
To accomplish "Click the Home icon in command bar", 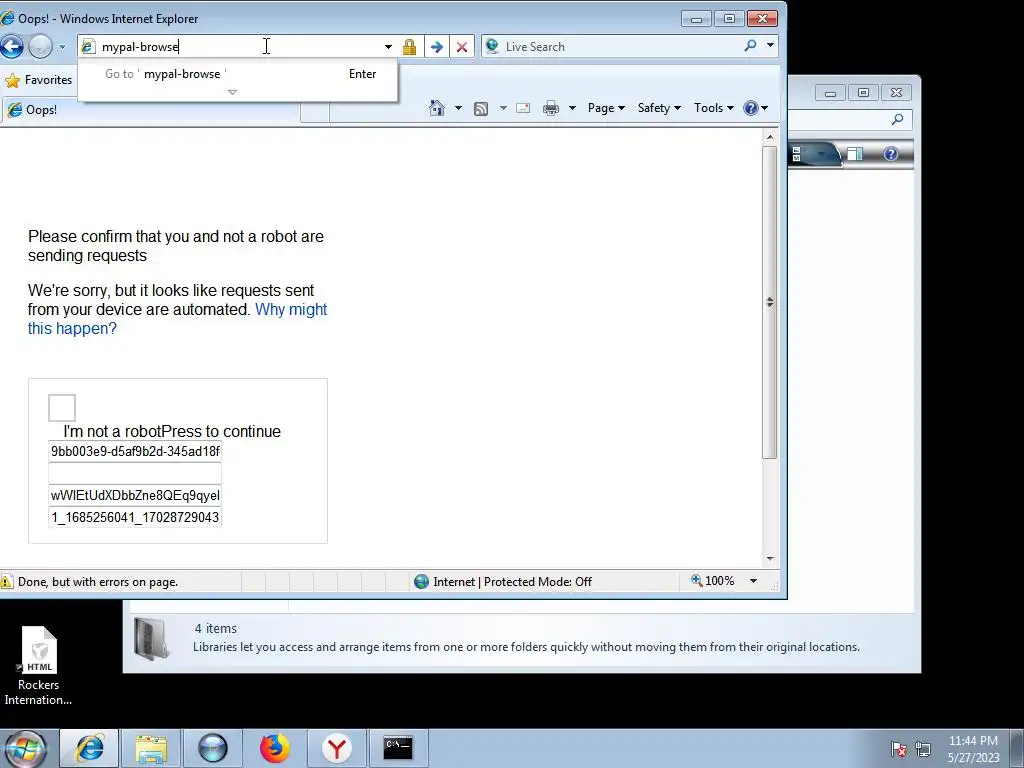I will click(x=437, y=108).
